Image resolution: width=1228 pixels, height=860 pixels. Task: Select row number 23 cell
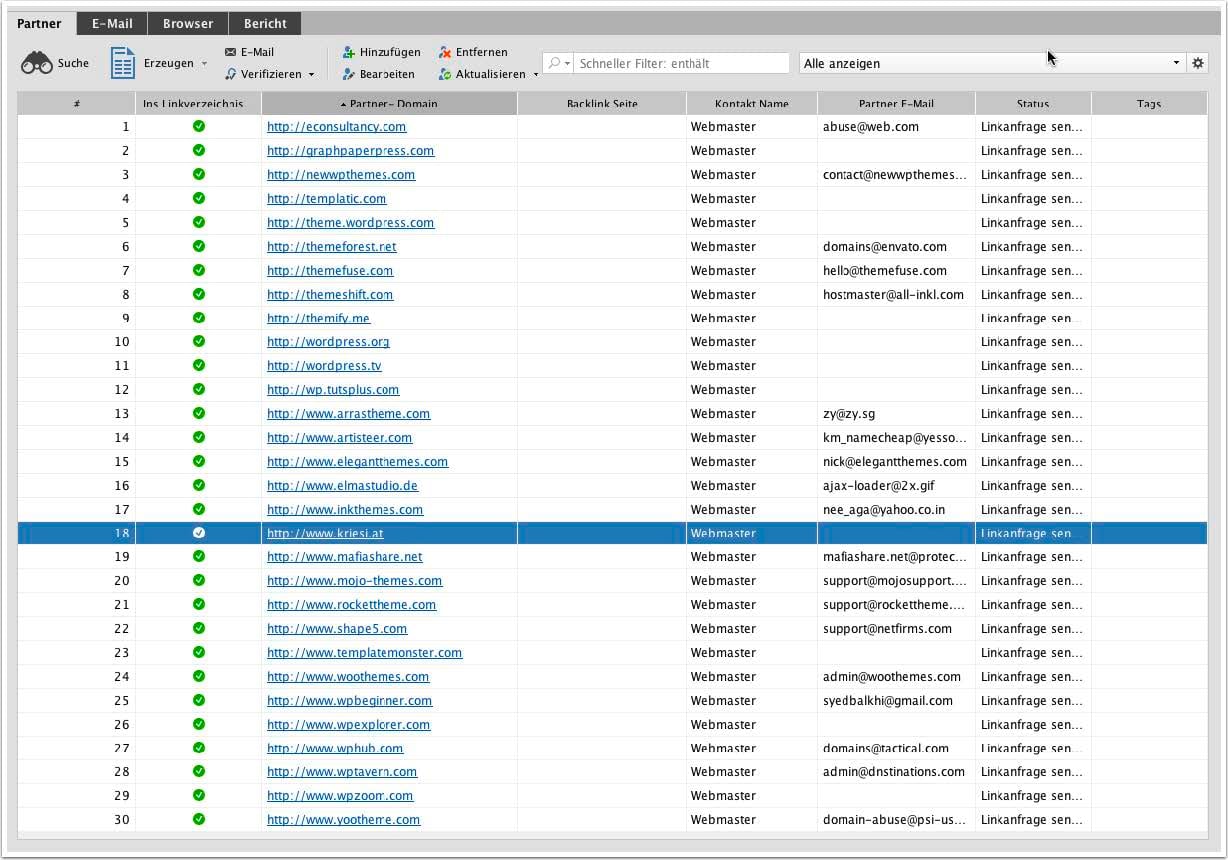[77, 653]
